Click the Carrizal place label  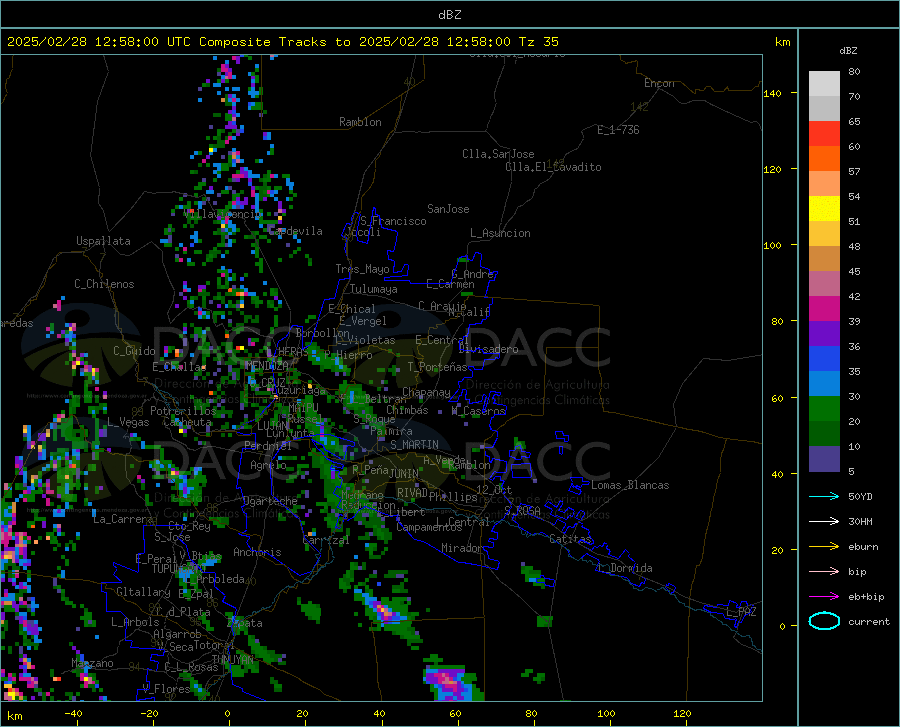(x=326, y=540)
